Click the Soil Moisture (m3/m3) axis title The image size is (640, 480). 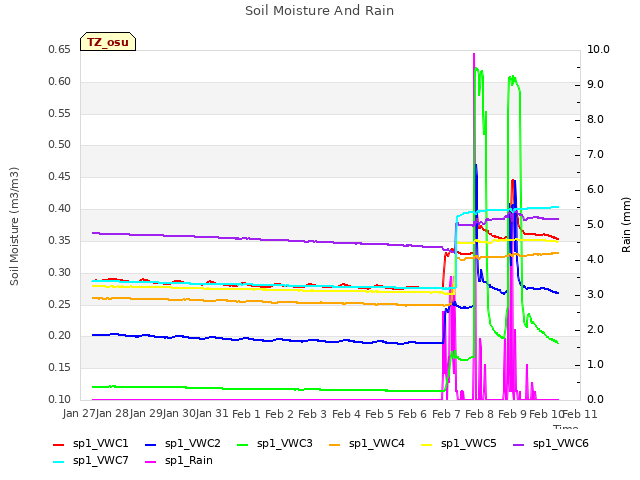coord(14,226)
